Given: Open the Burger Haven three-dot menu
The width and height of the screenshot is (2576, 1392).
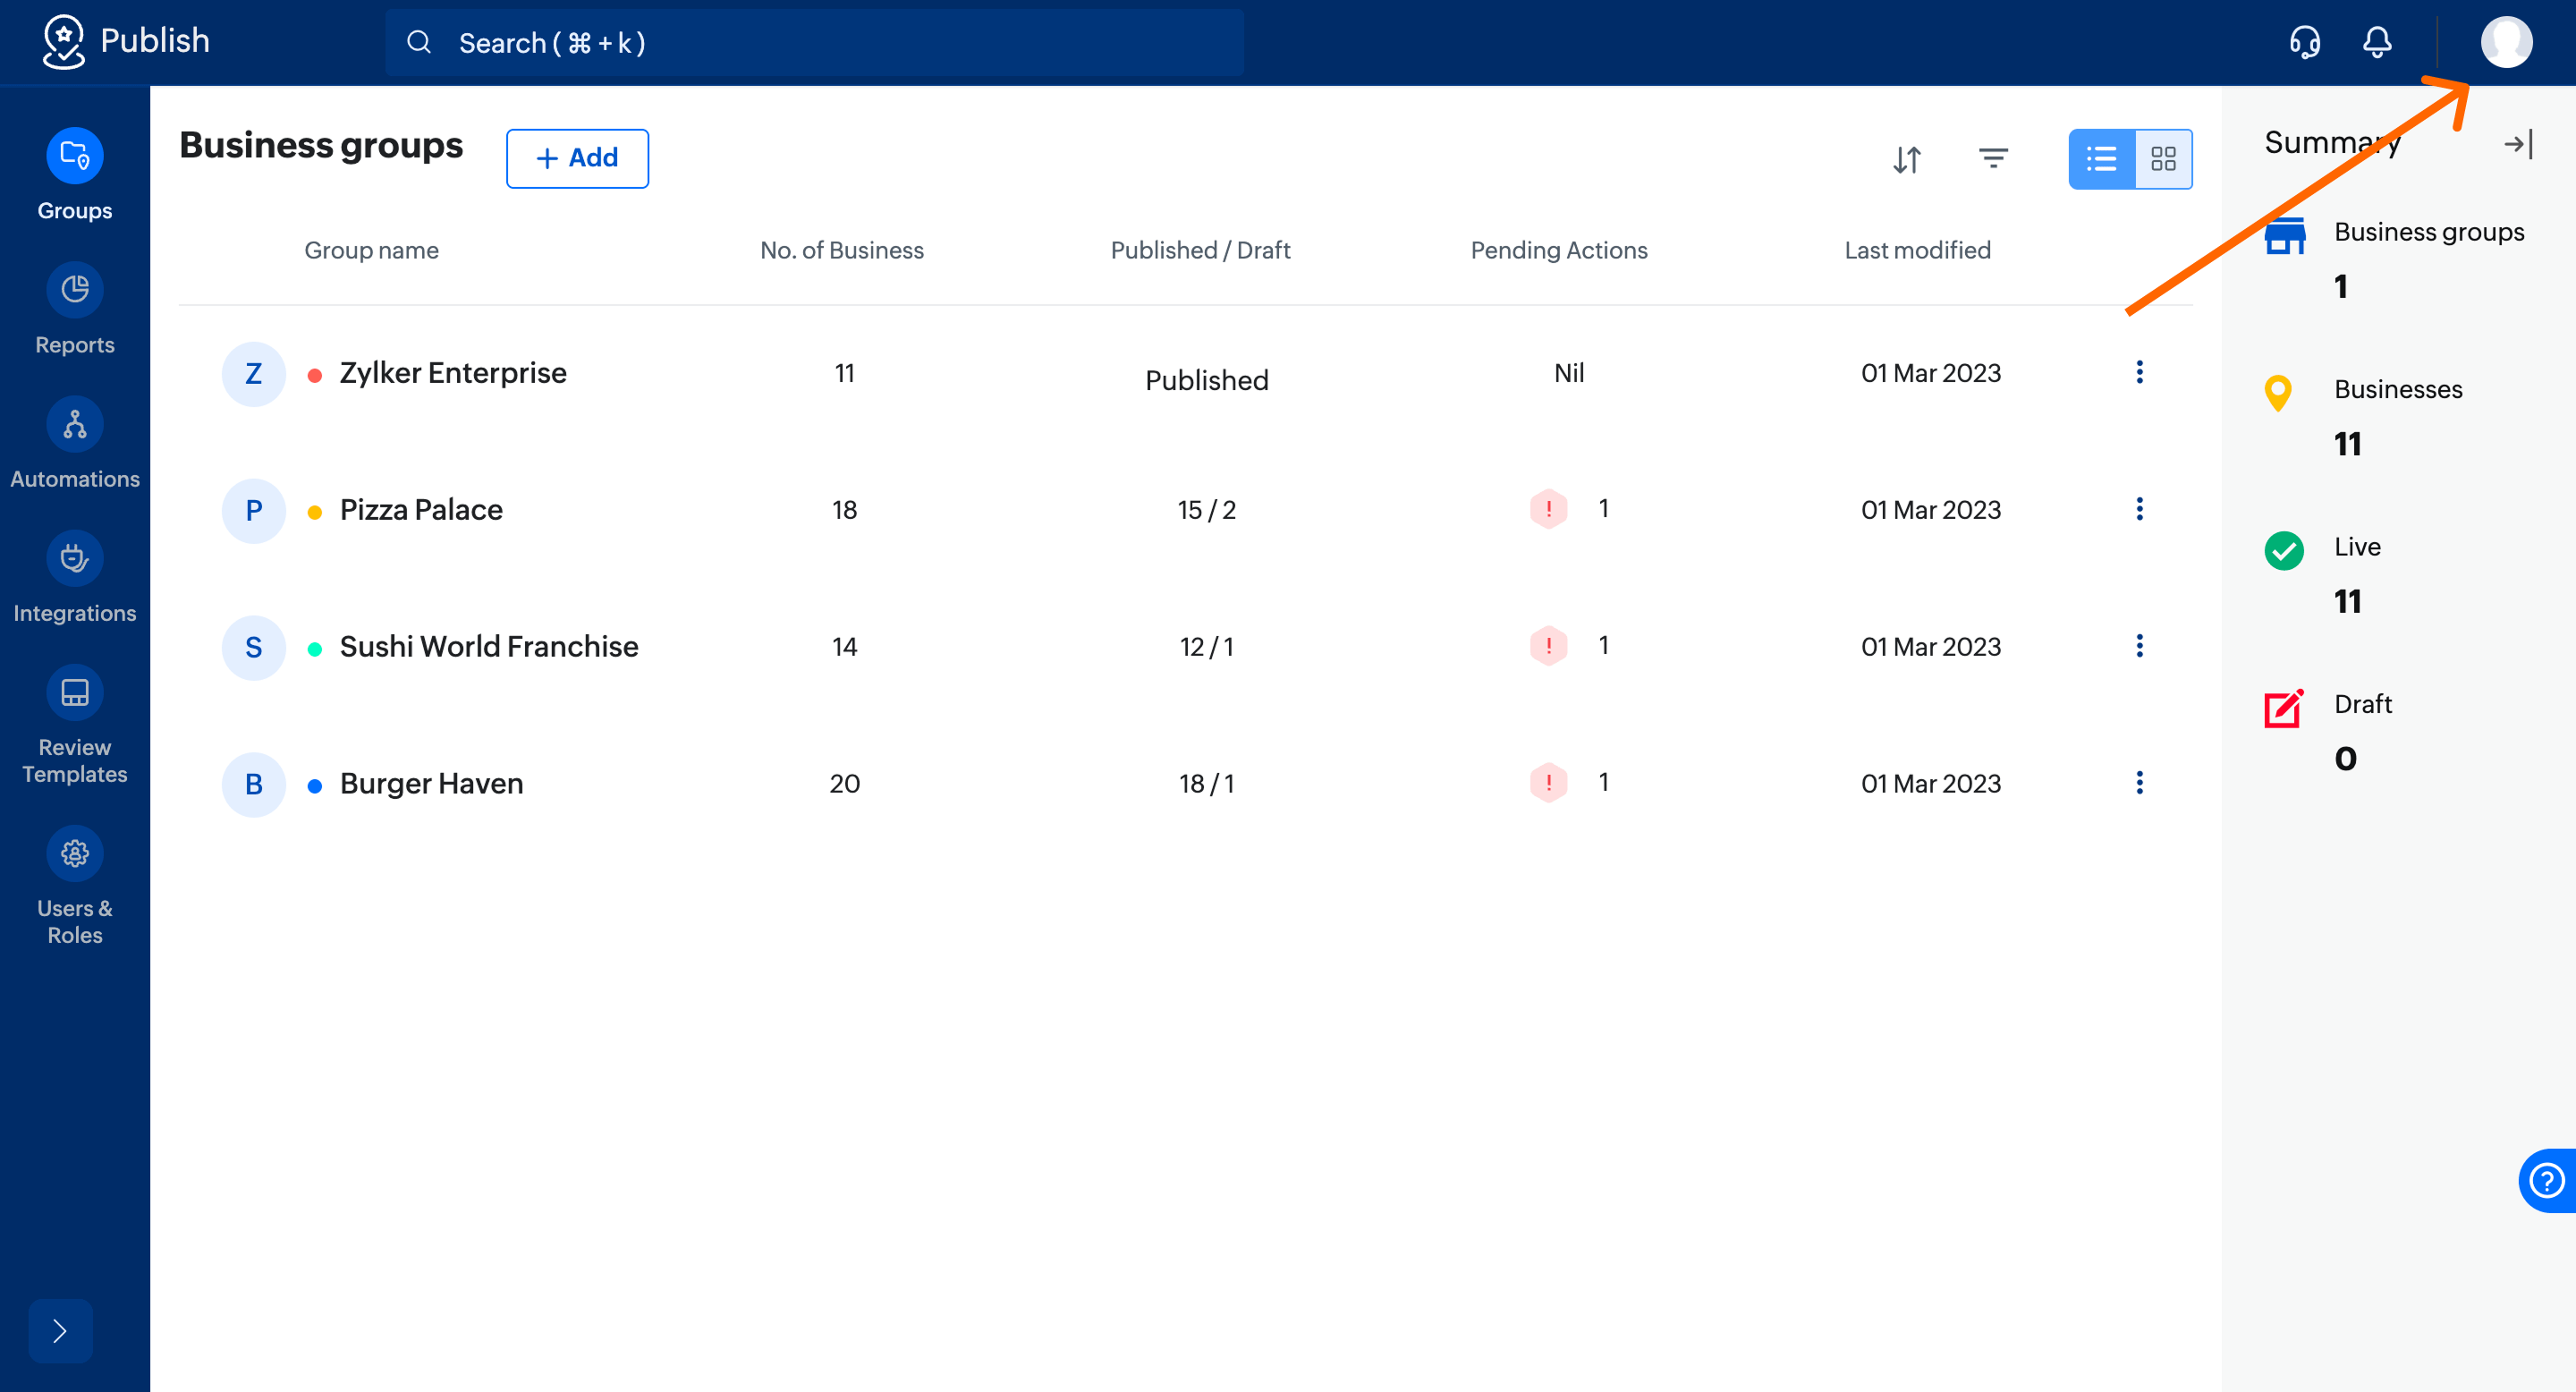Looking at the screenshot, I should coord(2139,782).
